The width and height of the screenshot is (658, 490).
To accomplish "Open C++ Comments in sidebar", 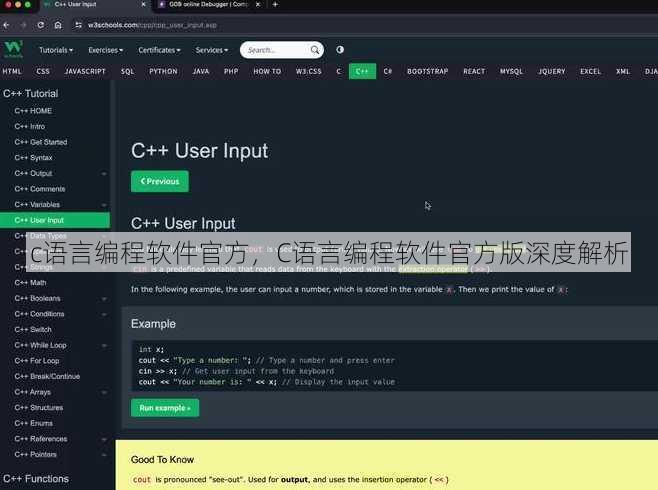I will pyautogui.click(x=39, y=189).
